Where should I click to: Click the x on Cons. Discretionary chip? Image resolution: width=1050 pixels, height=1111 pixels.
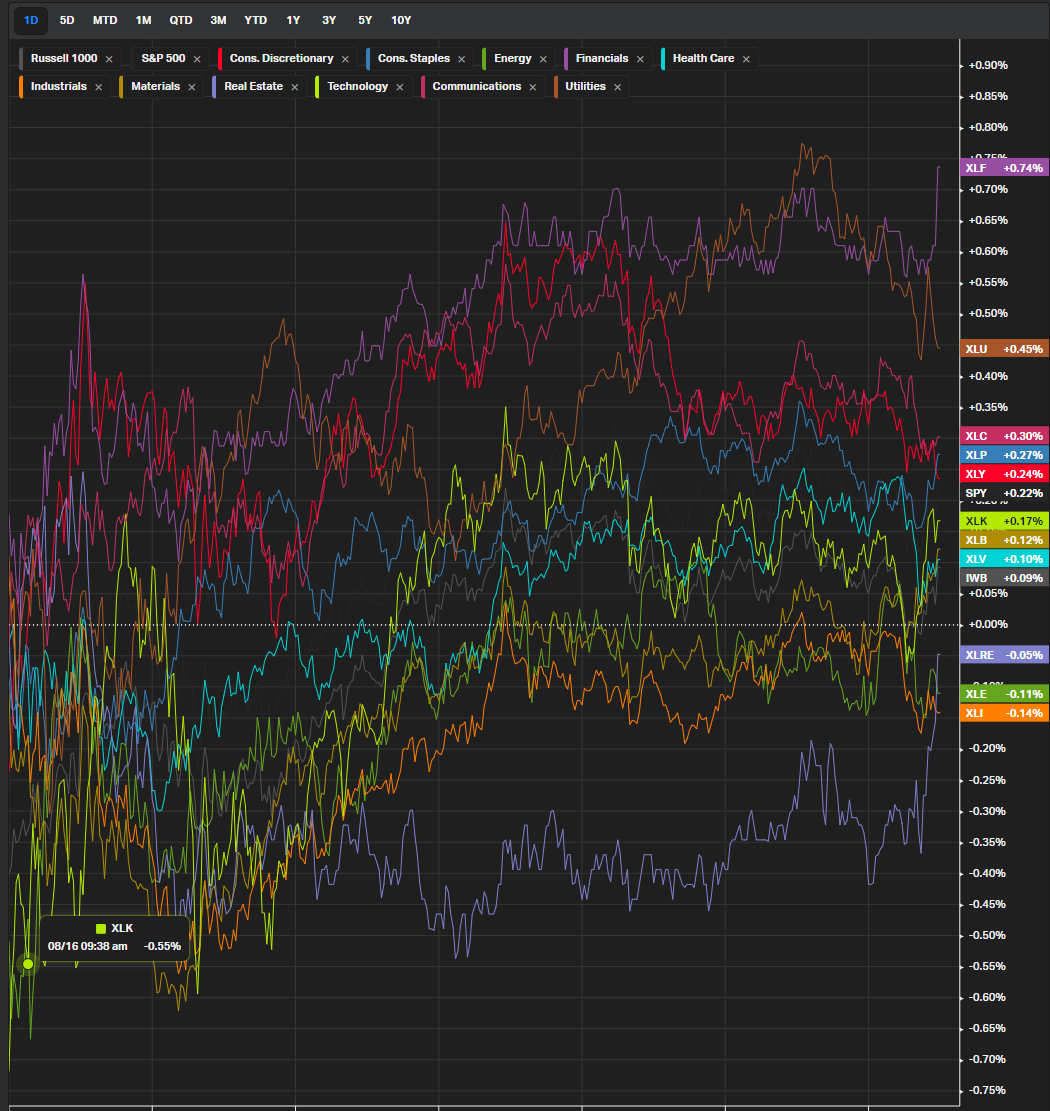point(345,59)
